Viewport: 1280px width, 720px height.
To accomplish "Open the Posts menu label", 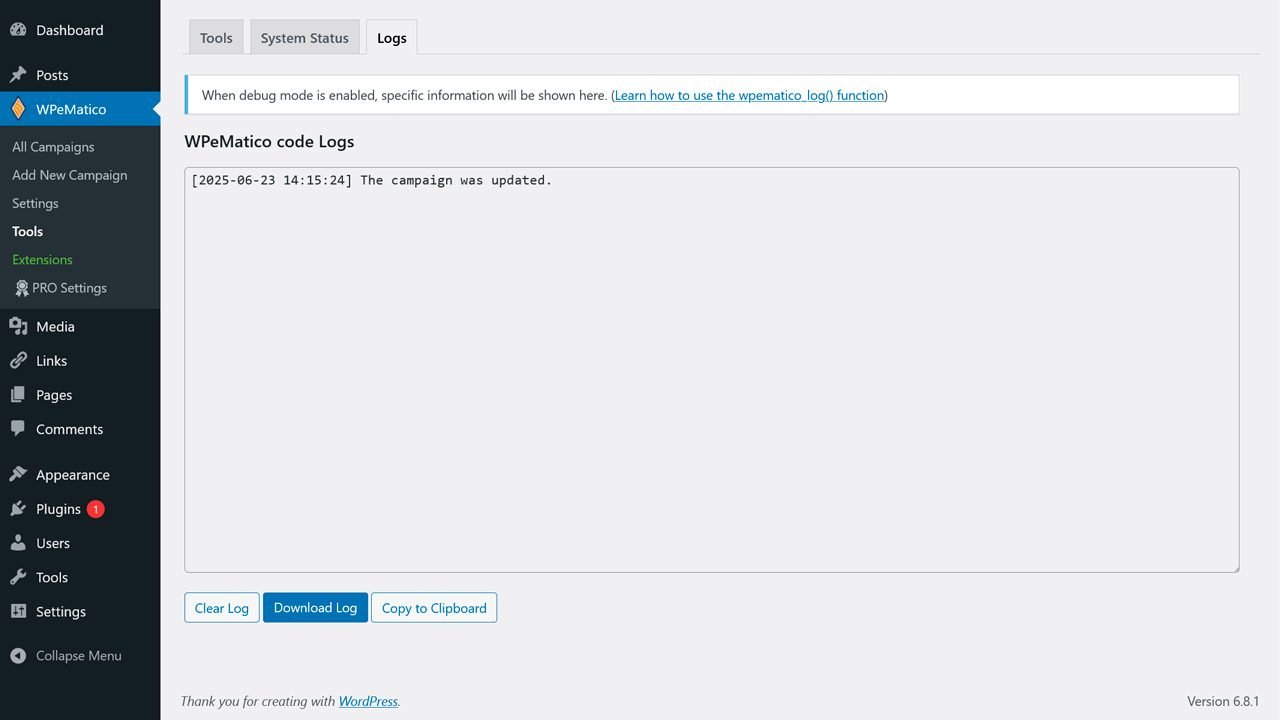I will [x=52, y=75].
